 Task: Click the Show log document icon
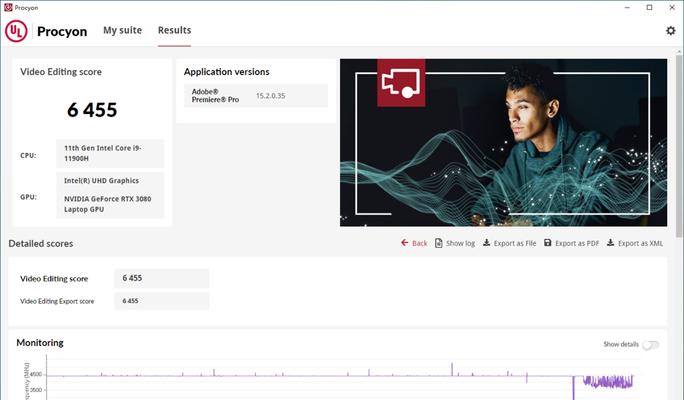coord(438,243)
